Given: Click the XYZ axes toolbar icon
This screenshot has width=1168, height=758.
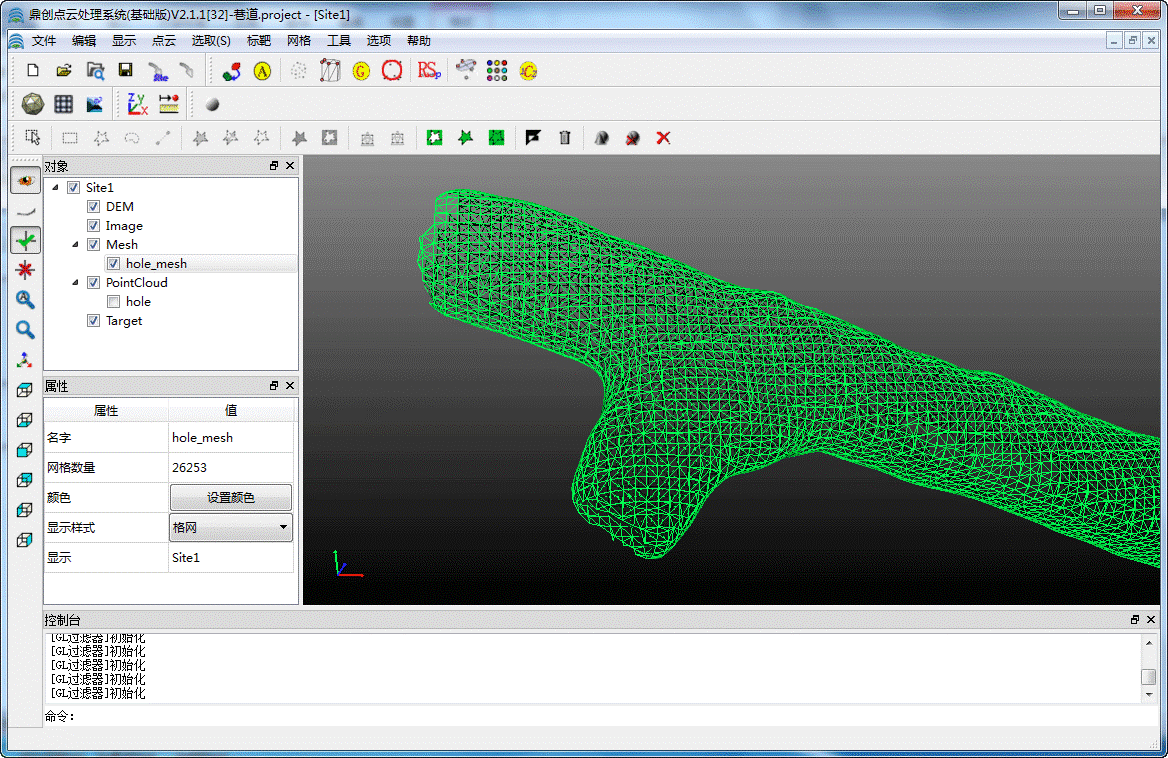Looking at the screenshot, I should tap(137, 104).
